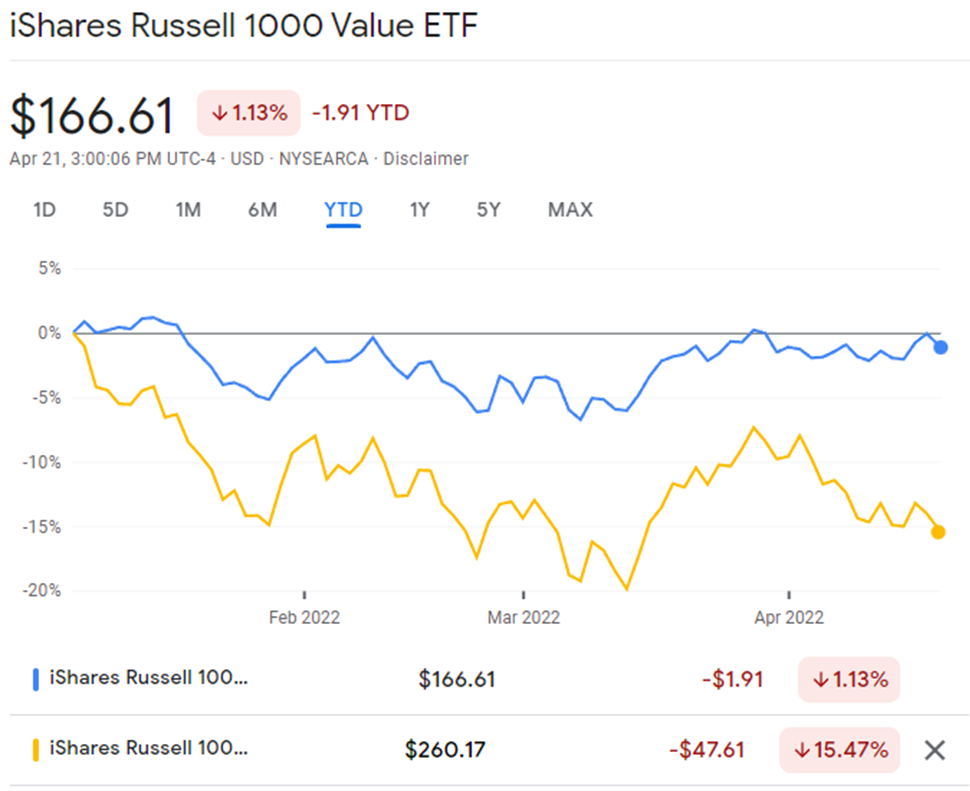Click the yellow end-point dot on chart
The height and width of the screenshot is (791, 970).
pyautogui.click(x=938, y=532)
